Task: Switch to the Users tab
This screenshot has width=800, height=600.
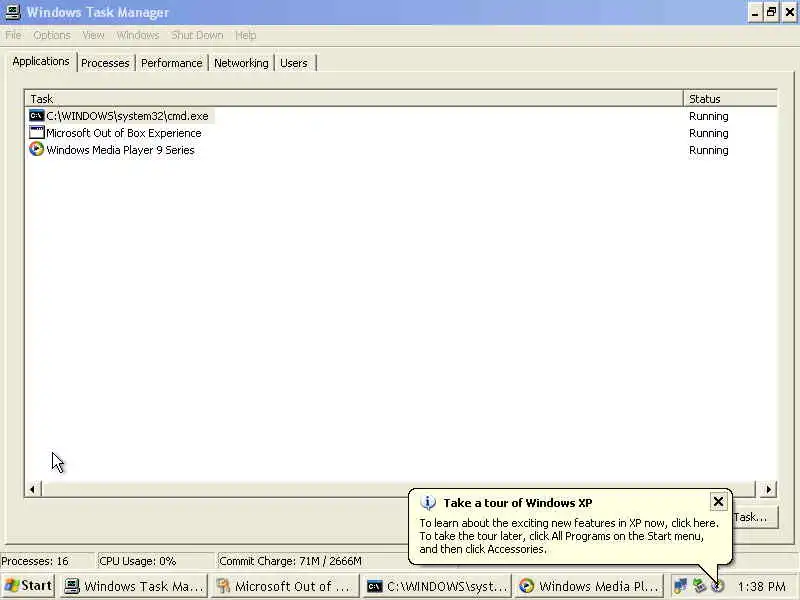Action: click(294, 63)
